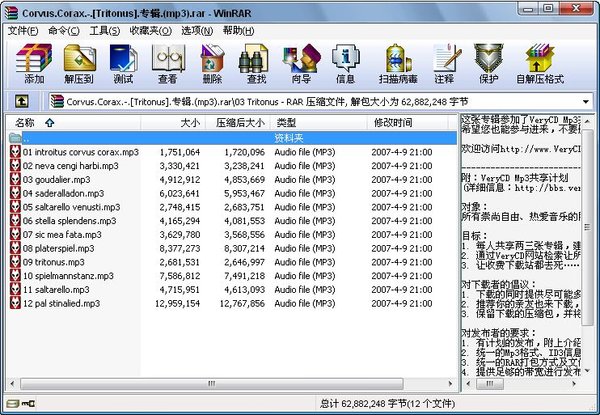Open the Help (帮助) menu
600x415 pixels.
click(238, 31)
